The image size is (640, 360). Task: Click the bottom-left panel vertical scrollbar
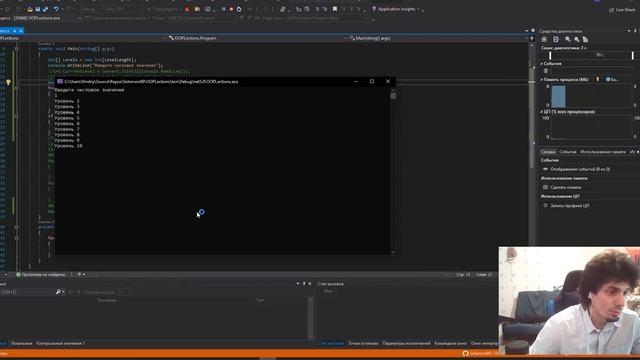tap(311, 318)
